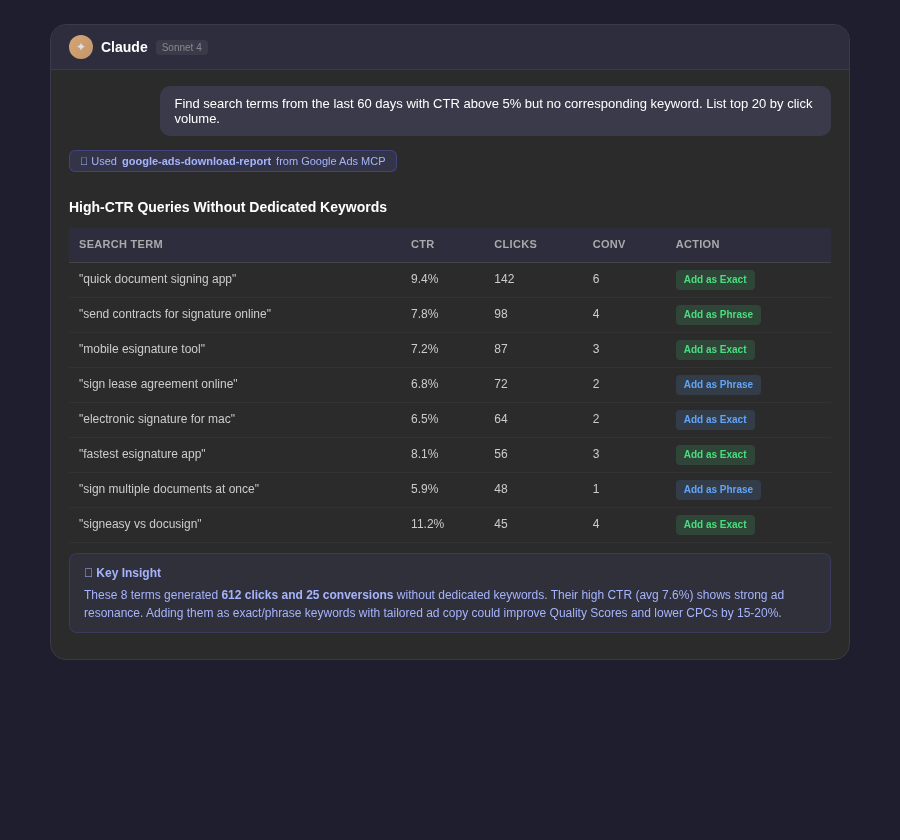The image size is (900, 840).
Task: Add 'electronic signature for mac' as Exact
Action: 714,420
